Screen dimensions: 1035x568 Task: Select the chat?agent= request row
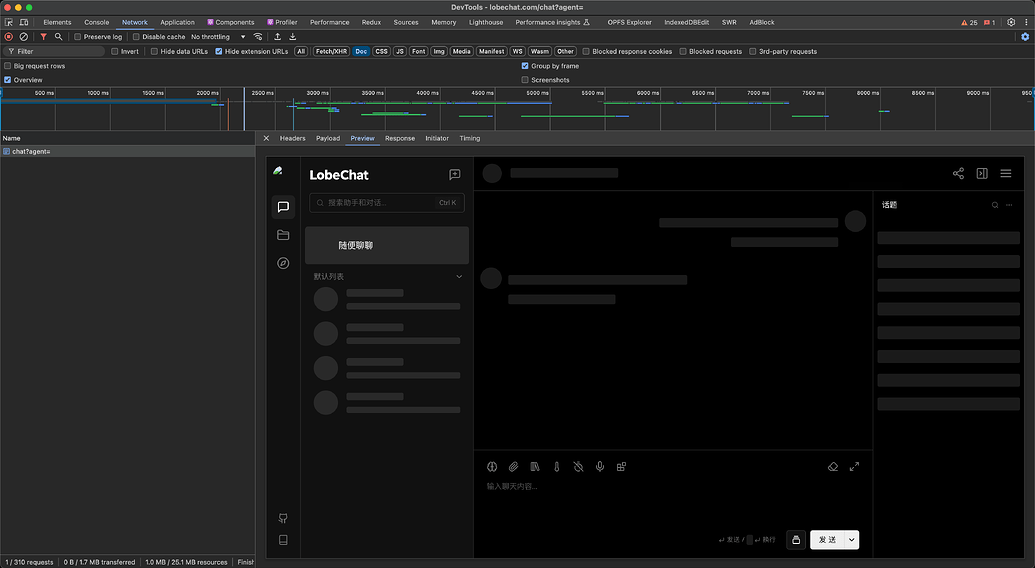[x=127, y=152]
